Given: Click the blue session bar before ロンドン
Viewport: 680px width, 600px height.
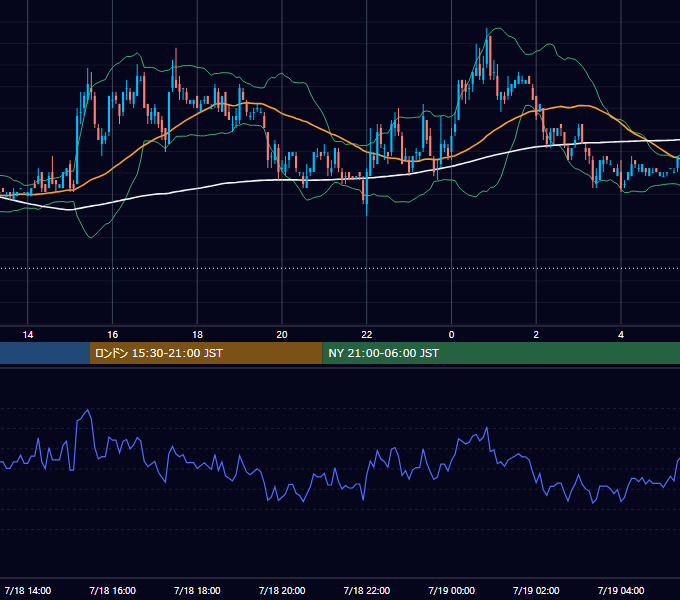Looking at the screenshot, I should pyautogui.click(x=45, y=353).
